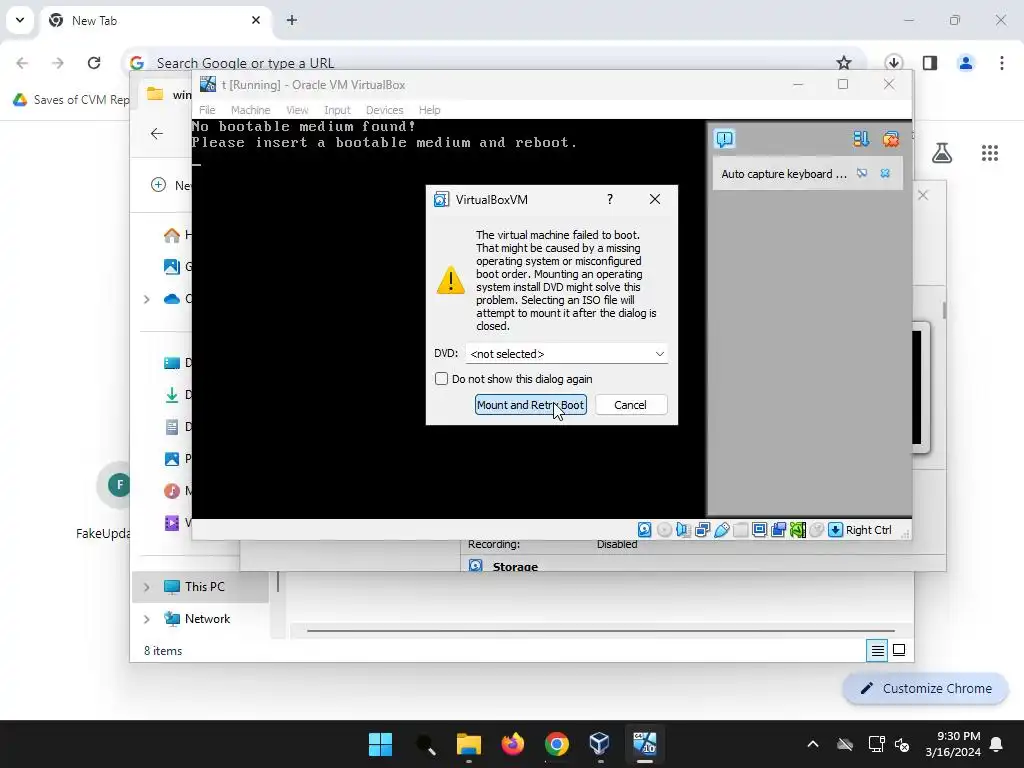Image resolution: width=1024 pixels, height=768 pixels.
Task: Click the green CPU/virtualization status icon
Action: pyautogui.click(x=797, y=530)
